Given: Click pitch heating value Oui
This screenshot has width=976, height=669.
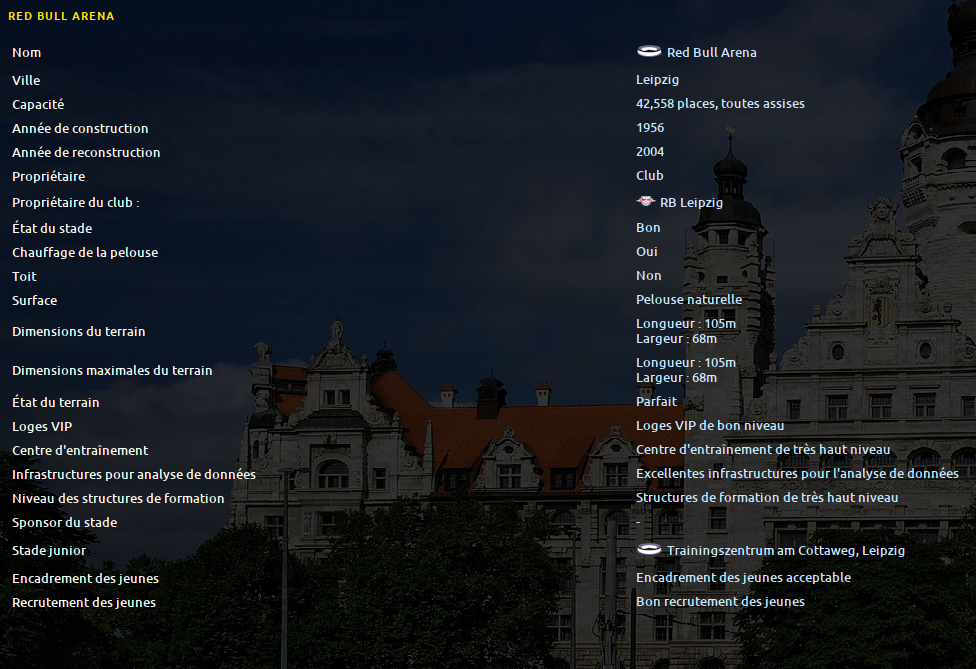Looking at the screenshot, I should (646, 251).
